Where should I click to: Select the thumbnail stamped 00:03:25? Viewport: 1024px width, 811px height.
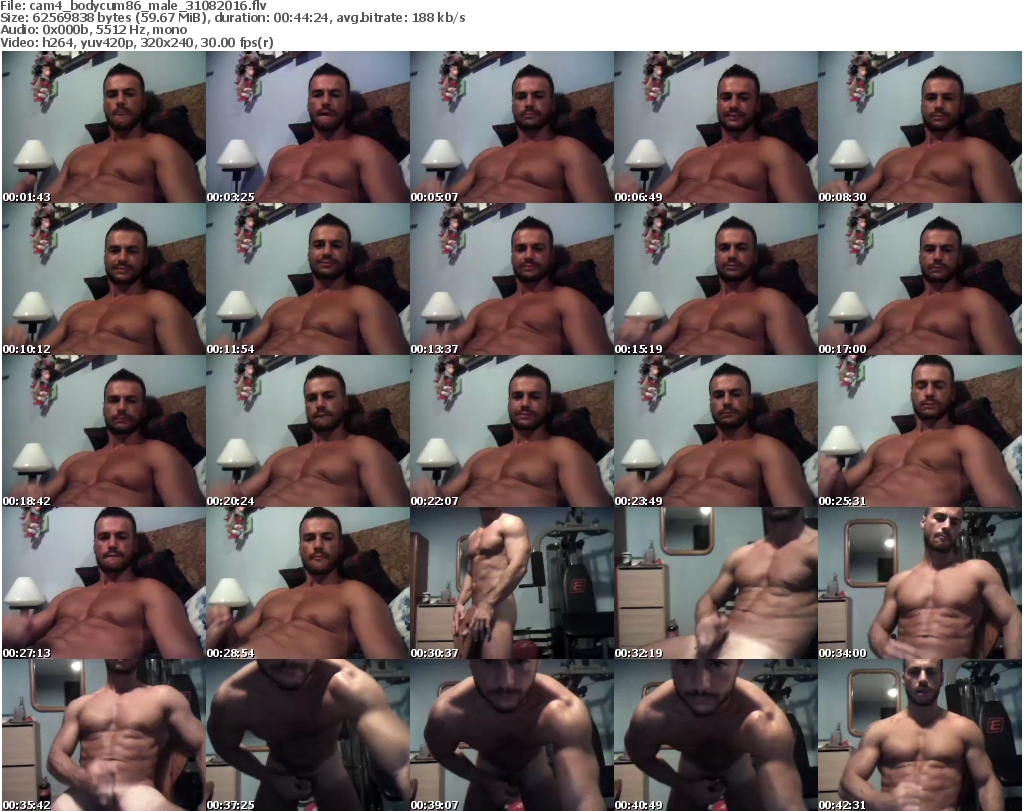pyautogui.click(x=308, y=127)
